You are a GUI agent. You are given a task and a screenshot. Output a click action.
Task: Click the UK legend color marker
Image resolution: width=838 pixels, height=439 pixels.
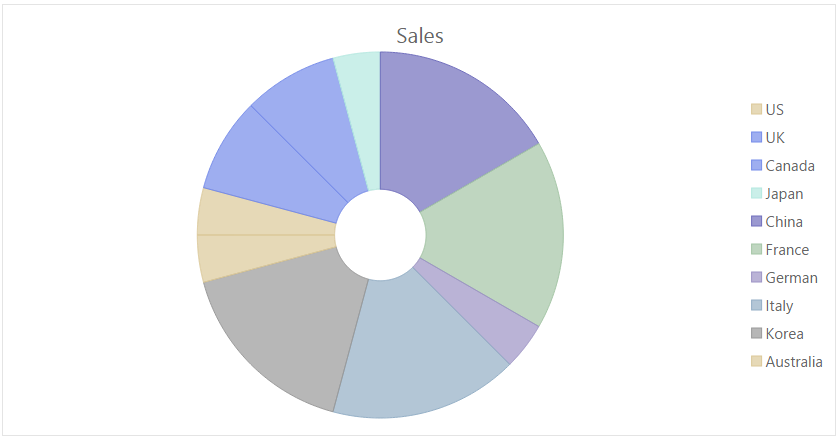pyautogui.click(x=756, y=137)
